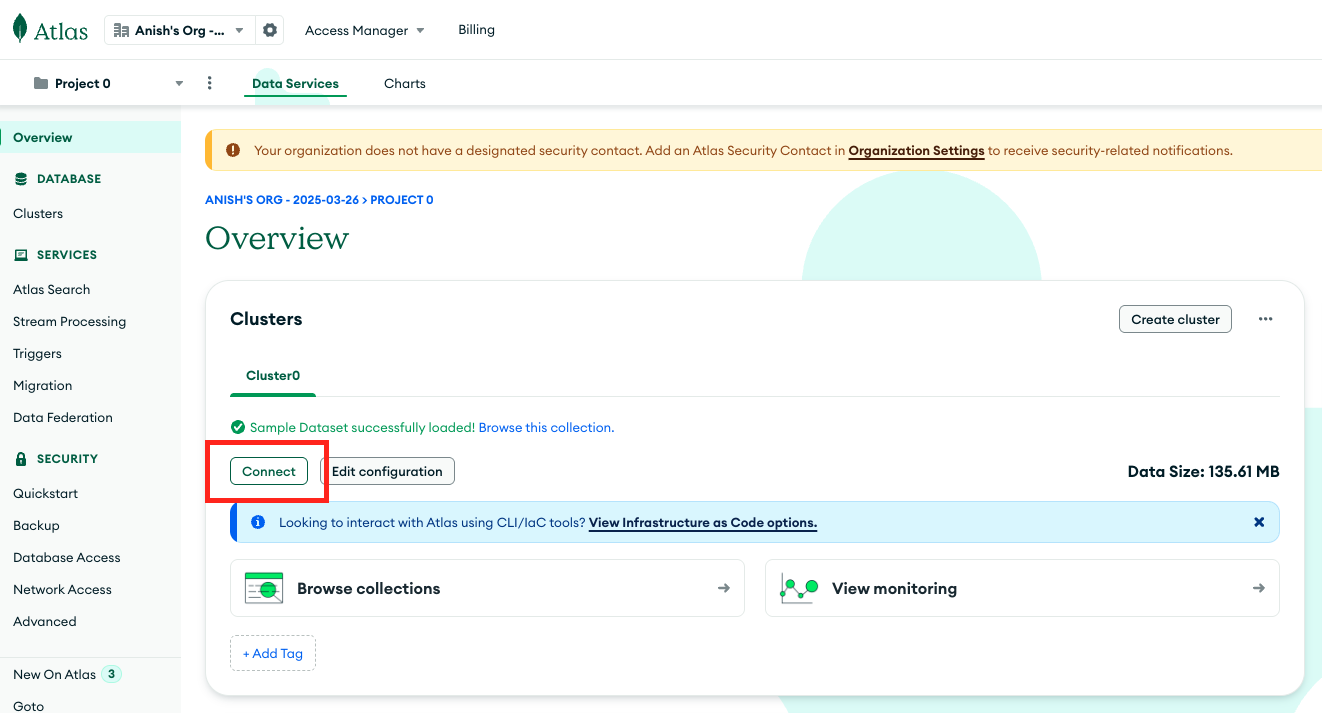Expand the Project 0 selector

pos(178,83)
